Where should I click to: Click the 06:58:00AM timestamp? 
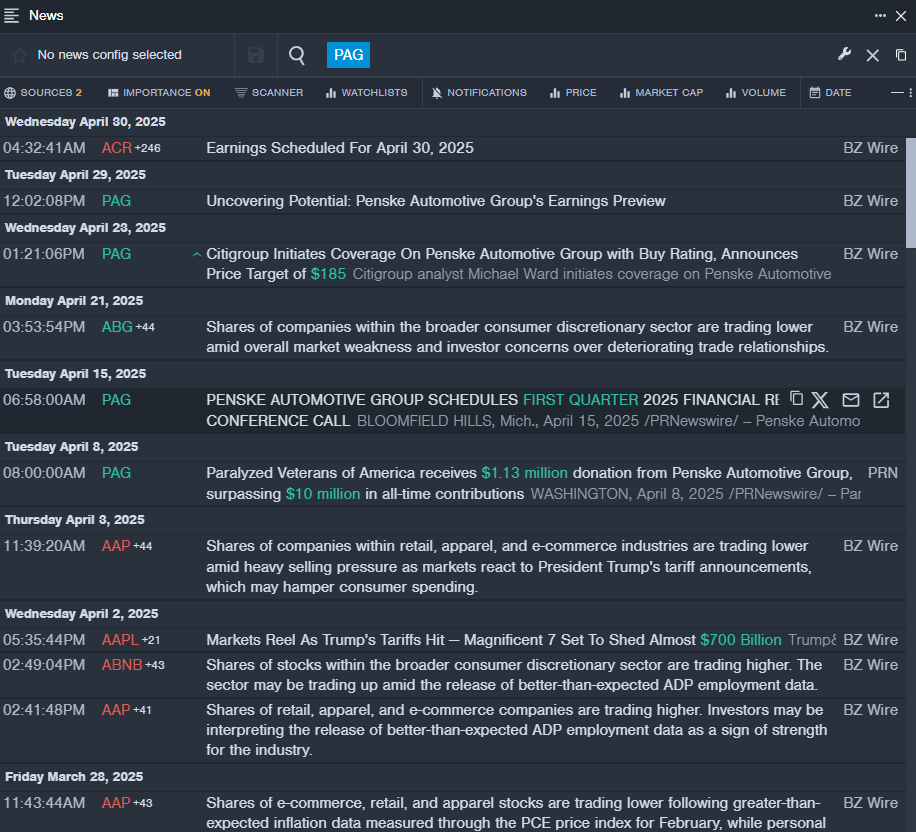(x=44, y=400)
